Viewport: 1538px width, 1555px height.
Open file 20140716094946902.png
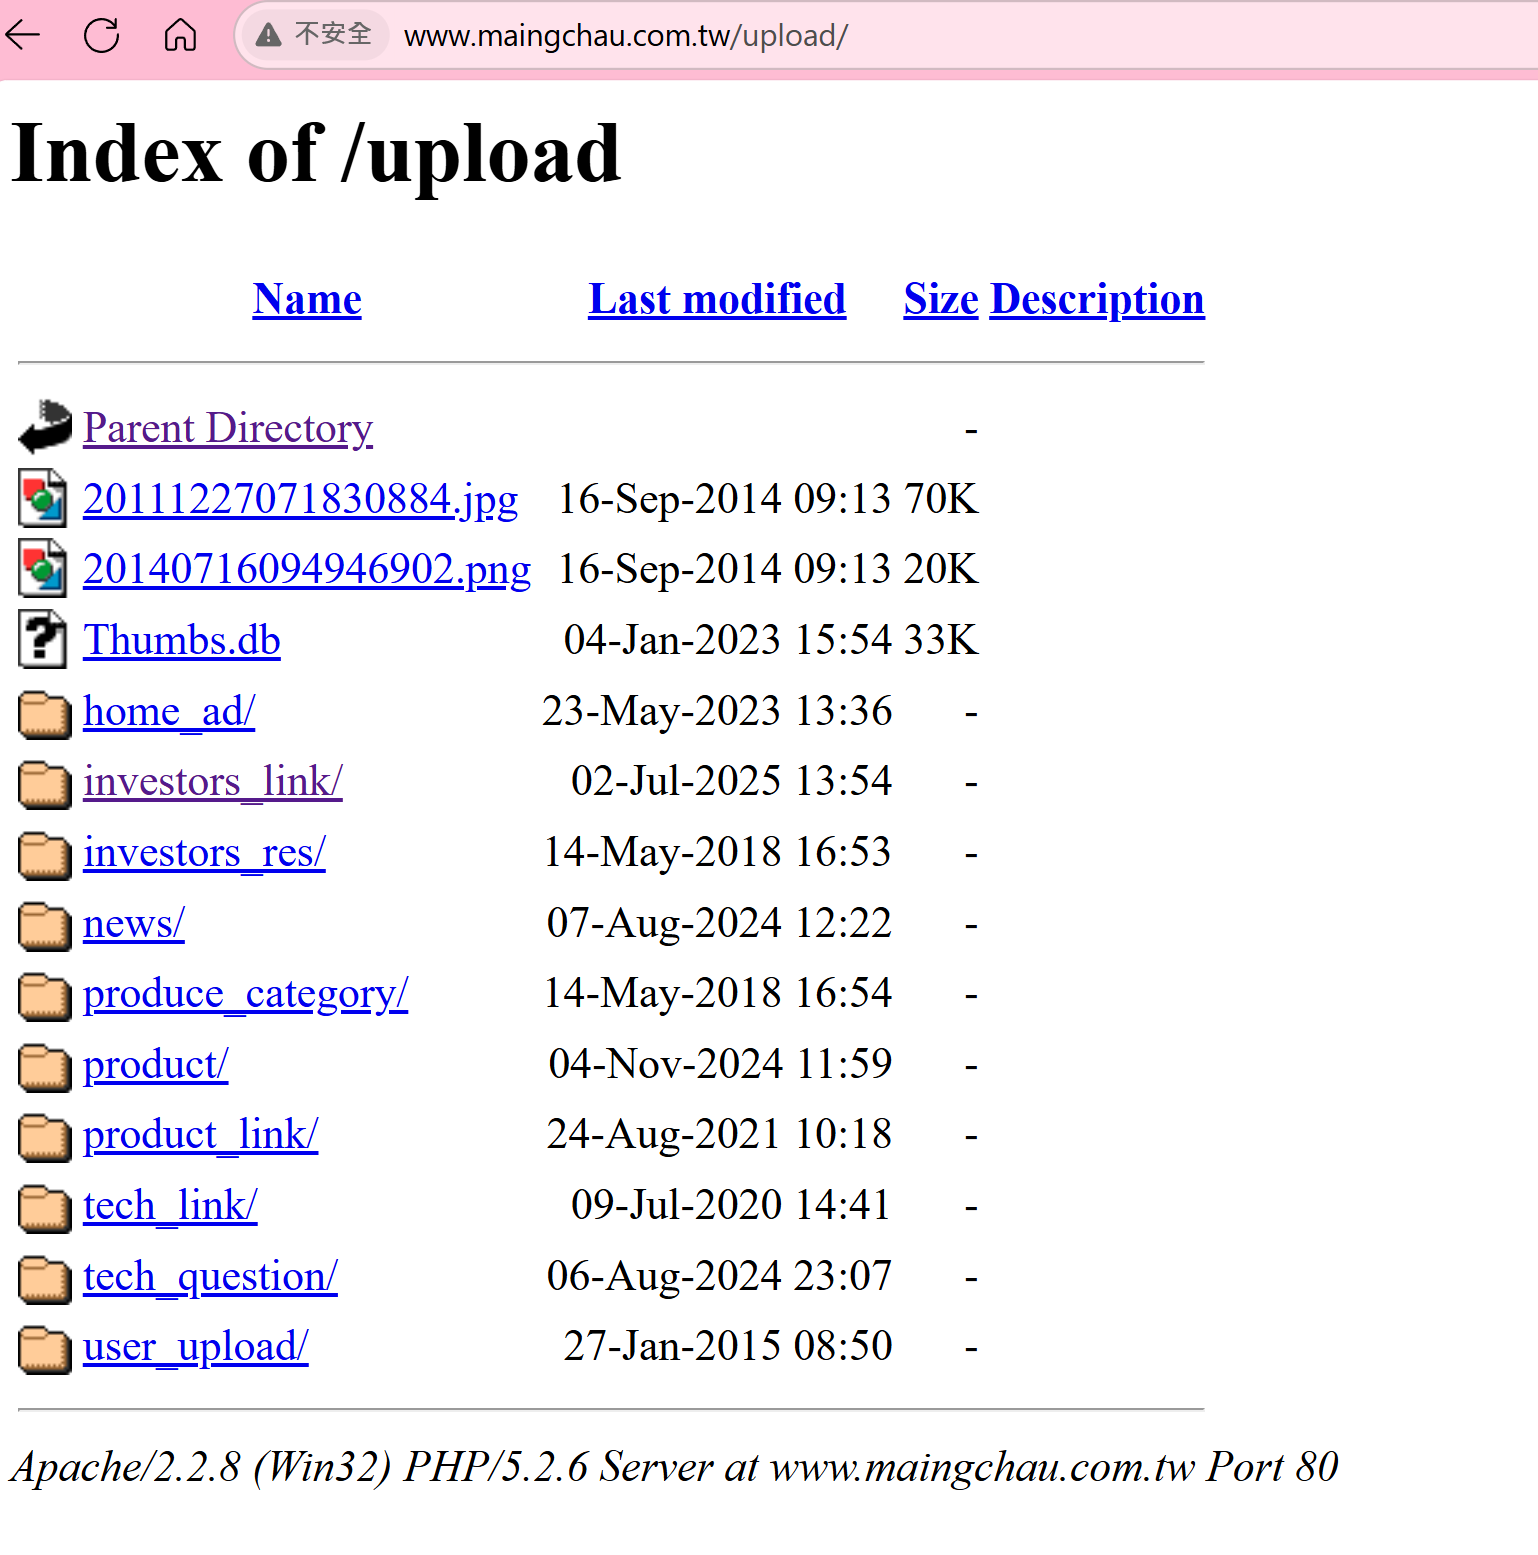tap(307, 569)
